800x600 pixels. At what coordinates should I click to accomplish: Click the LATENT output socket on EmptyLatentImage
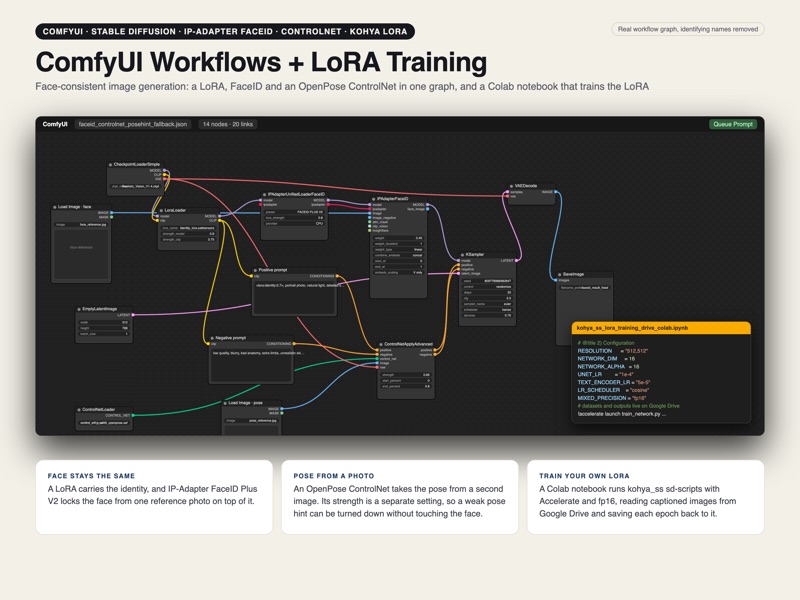133,315
